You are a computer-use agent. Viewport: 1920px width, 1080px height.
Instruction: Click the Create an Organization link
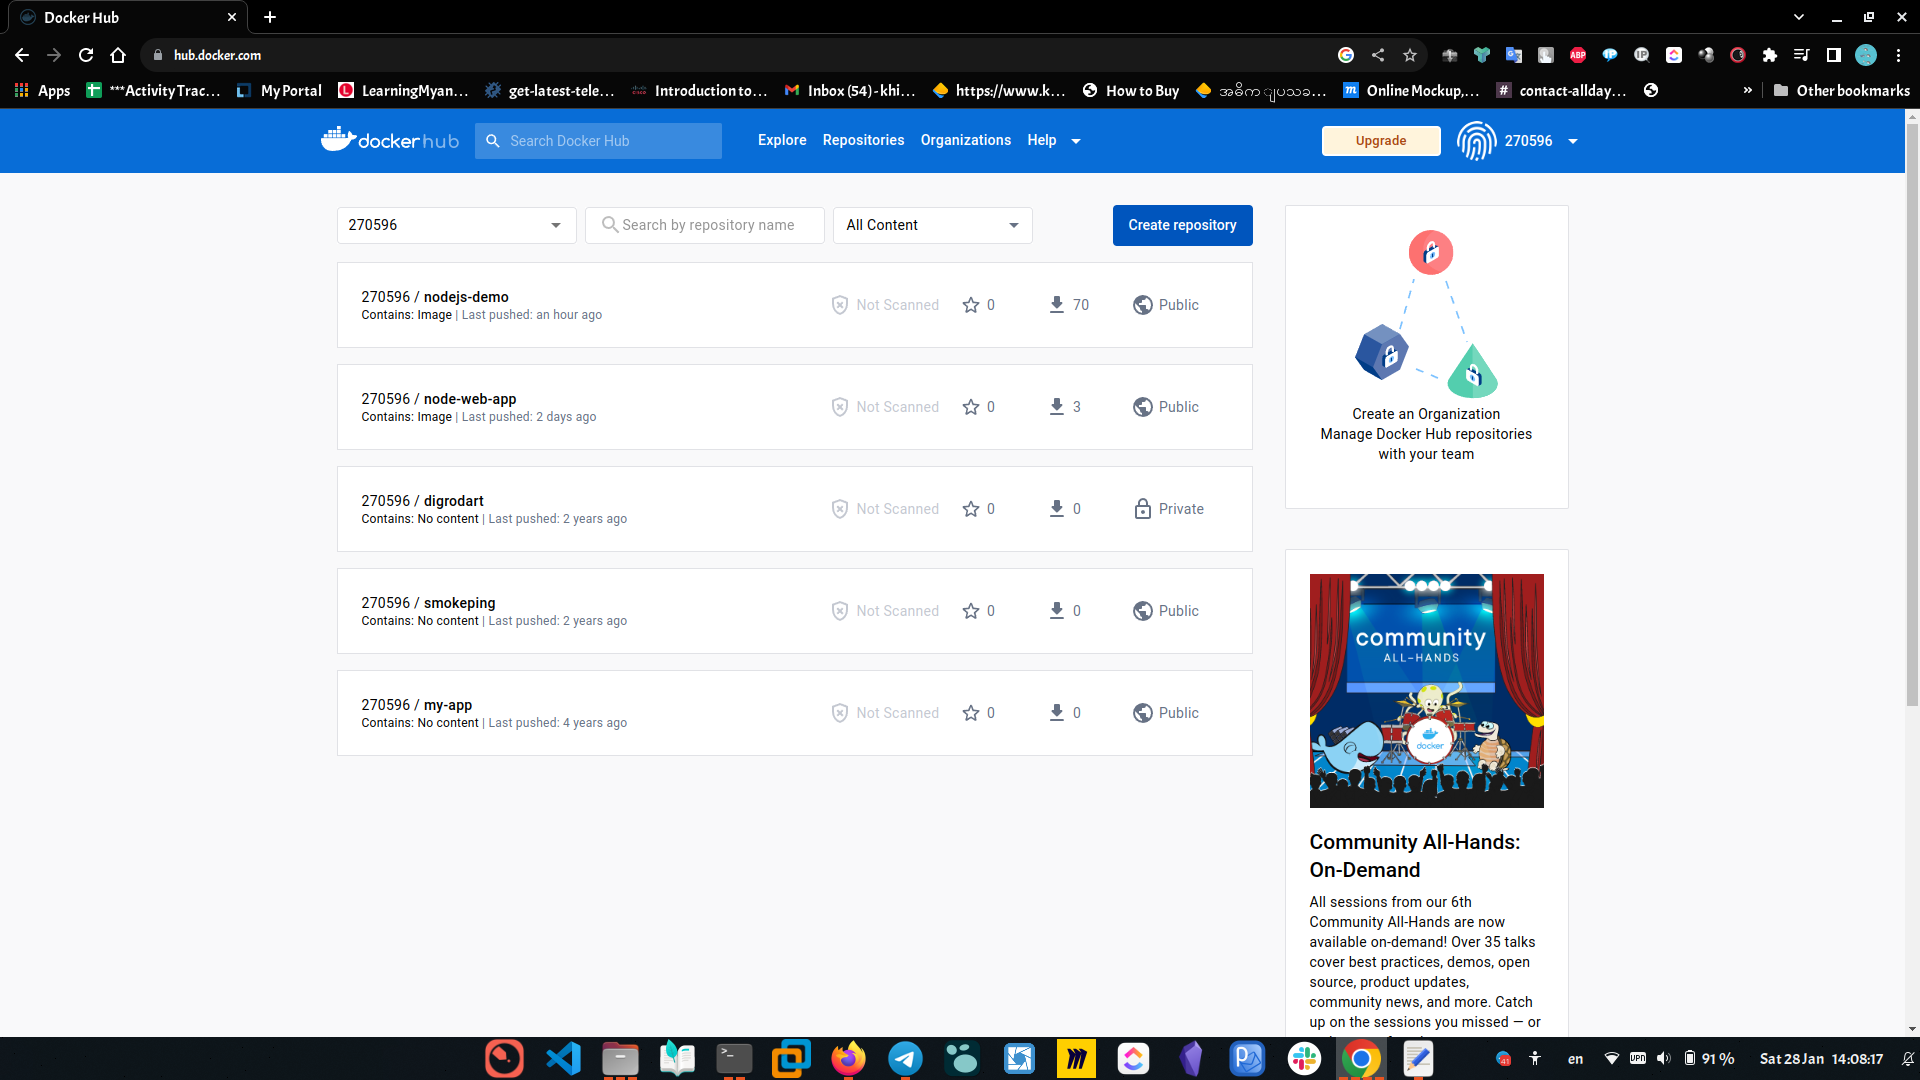(1426, 414)
